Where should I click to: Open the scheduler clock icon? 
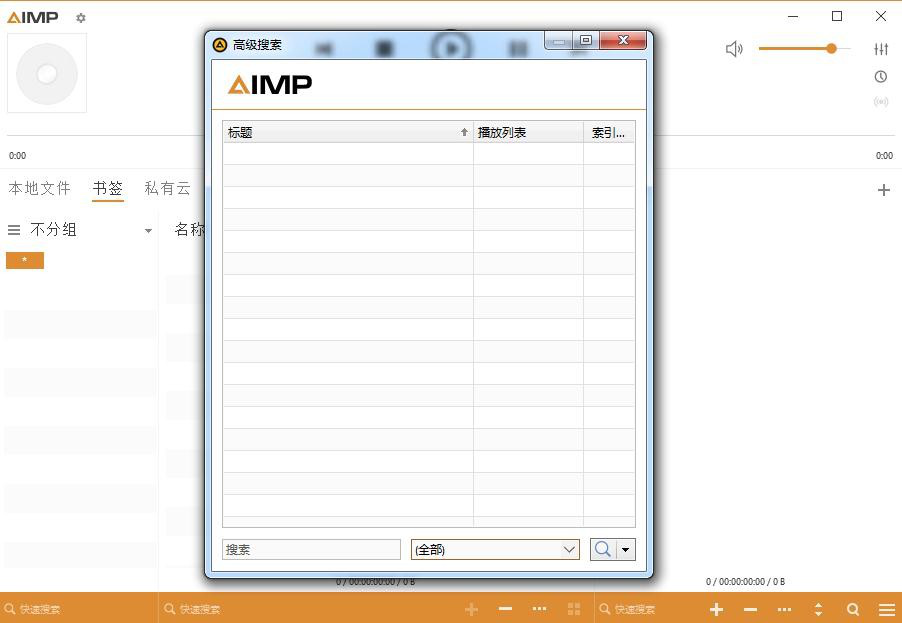click(881, 76)
